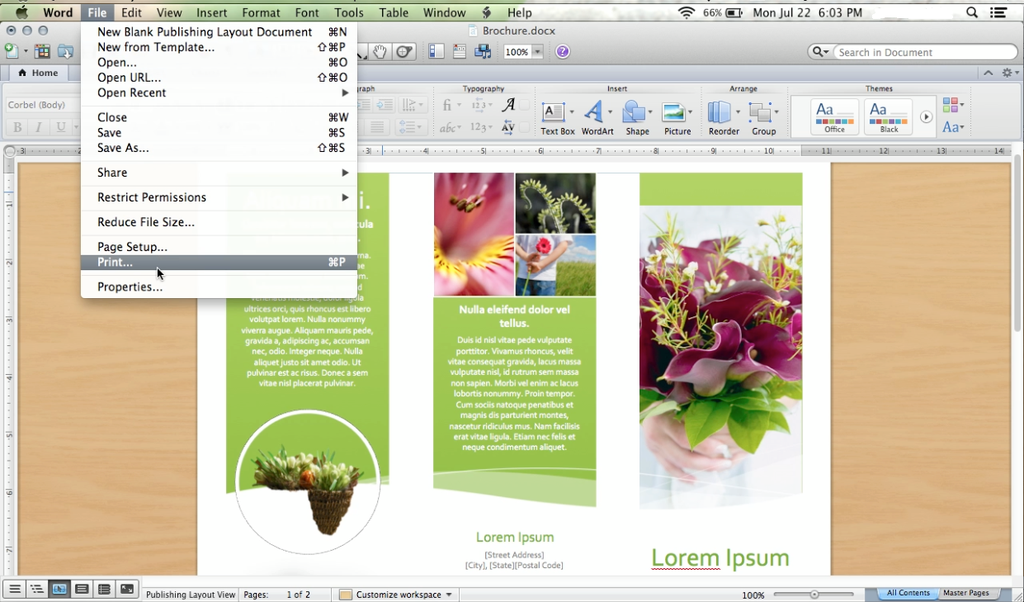The width and height of the screenshot is (1024, 602).
Task: Apply the Office theme thumbnail
Action: pos(835,117)
